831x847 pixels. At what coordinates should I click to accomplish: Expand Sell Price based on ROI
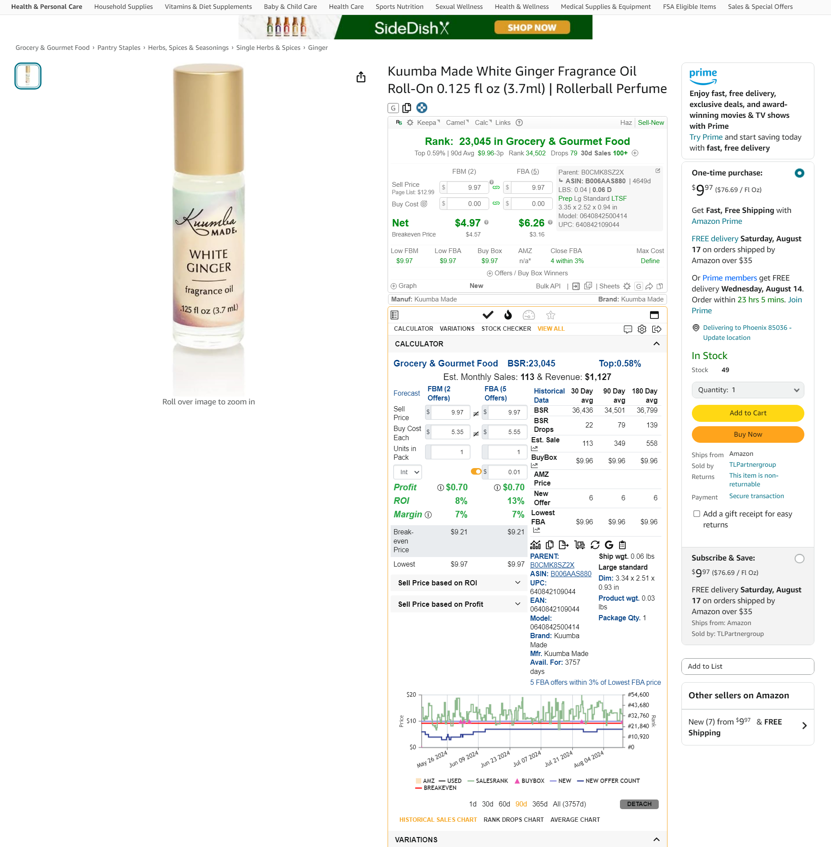459,583
